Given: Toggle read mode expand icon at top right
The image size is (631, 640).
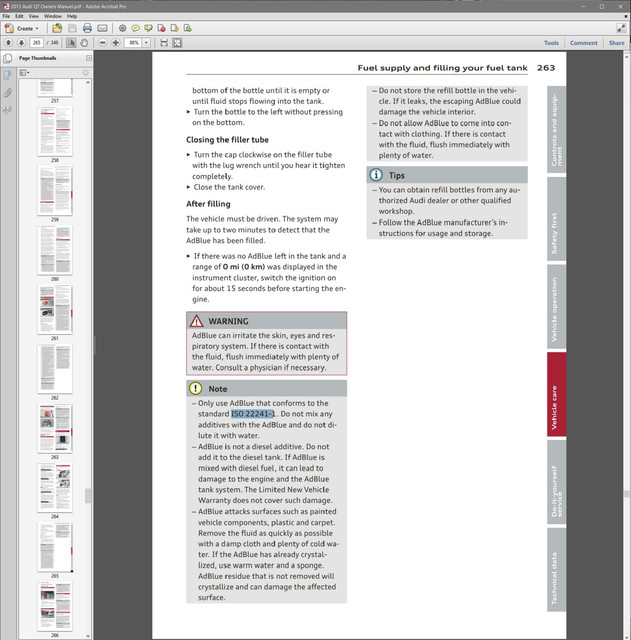Looking at the screenshot, I should pos(621,28).
